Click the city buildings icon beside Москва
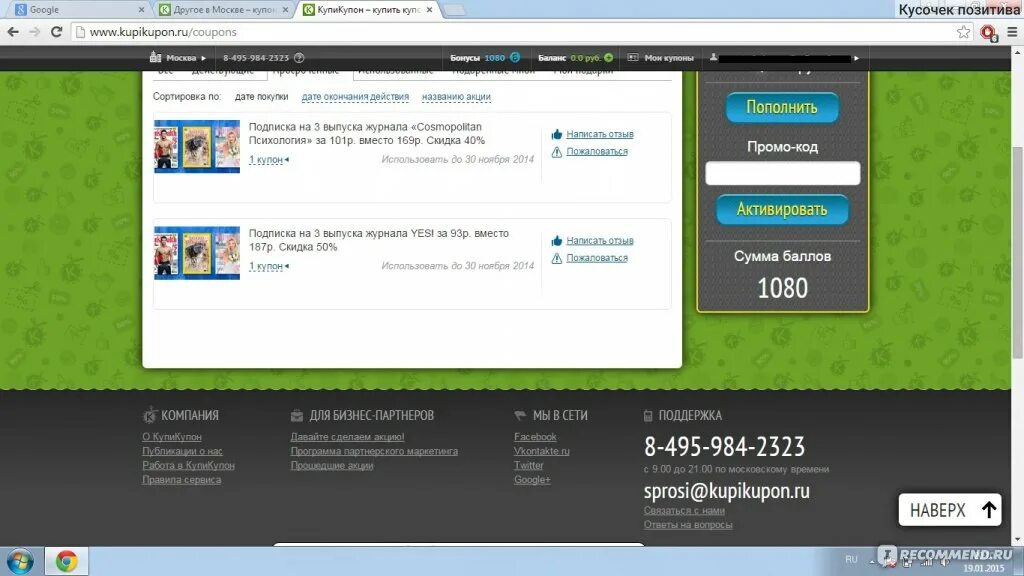Screen dimensions: 1024x576 [155, 57]
